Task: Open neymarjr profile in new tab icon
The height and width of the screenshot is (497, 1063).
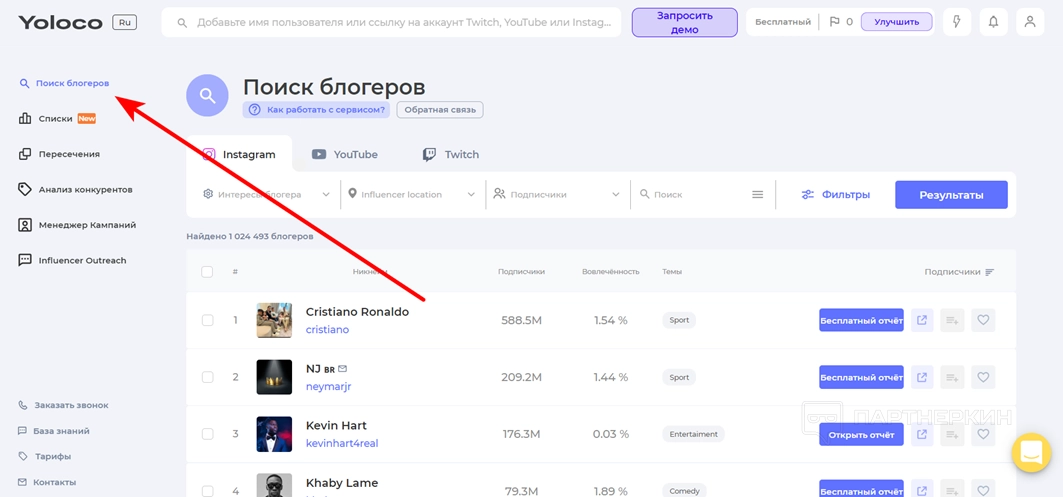Action: tap(922, 377)
